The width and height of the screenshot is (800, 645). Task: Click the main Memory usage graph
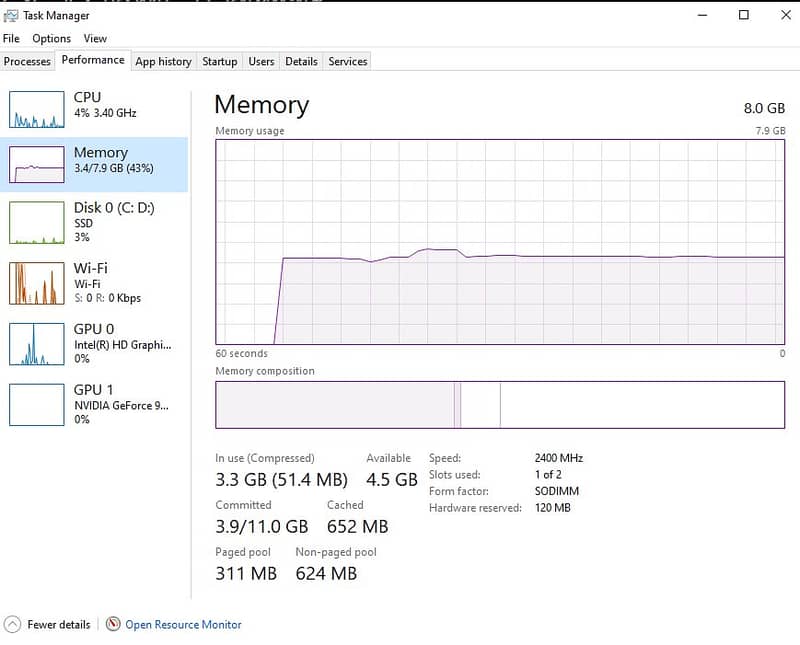[x=500, y=242]
